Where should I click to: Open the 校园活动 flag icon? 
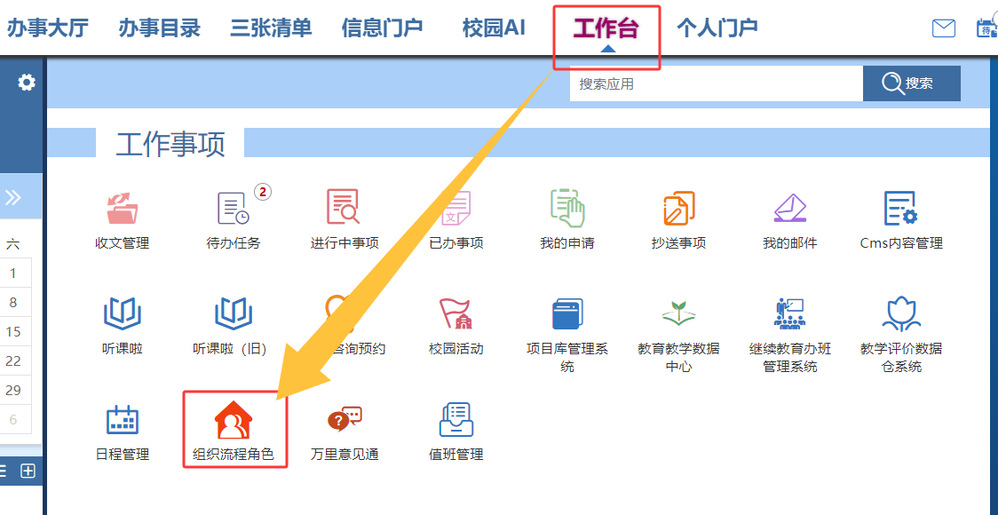click(x=456, y=315)
